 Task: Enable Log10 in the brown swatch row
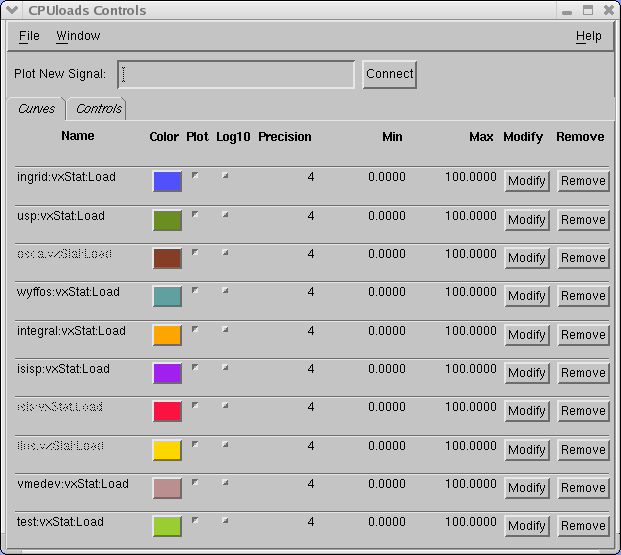point(225,252)
